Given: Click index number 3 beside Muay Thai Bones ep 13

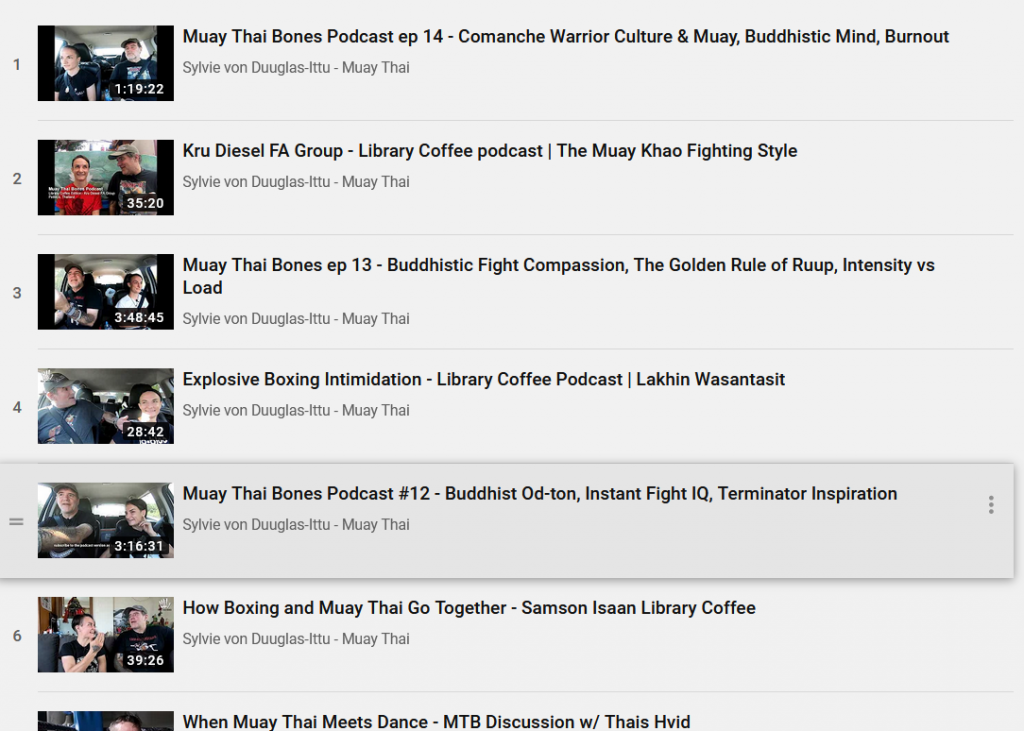Looking at the screenshot, I should [x=17, y=293].
